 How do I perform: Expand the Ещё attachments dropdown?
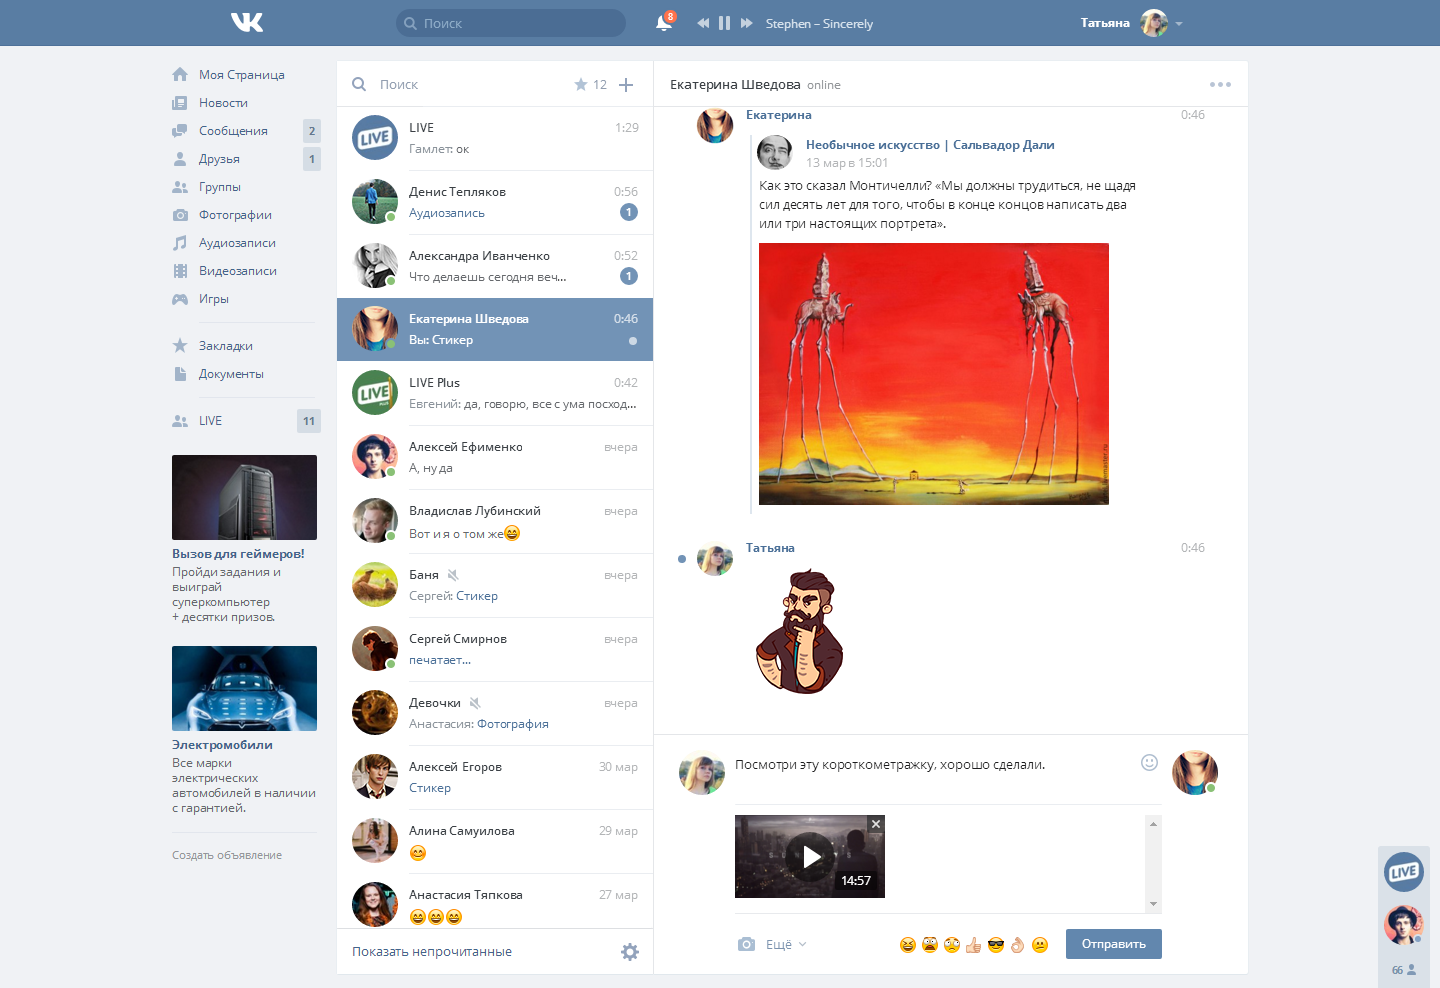pyautogui.click(x=786, y=944)
